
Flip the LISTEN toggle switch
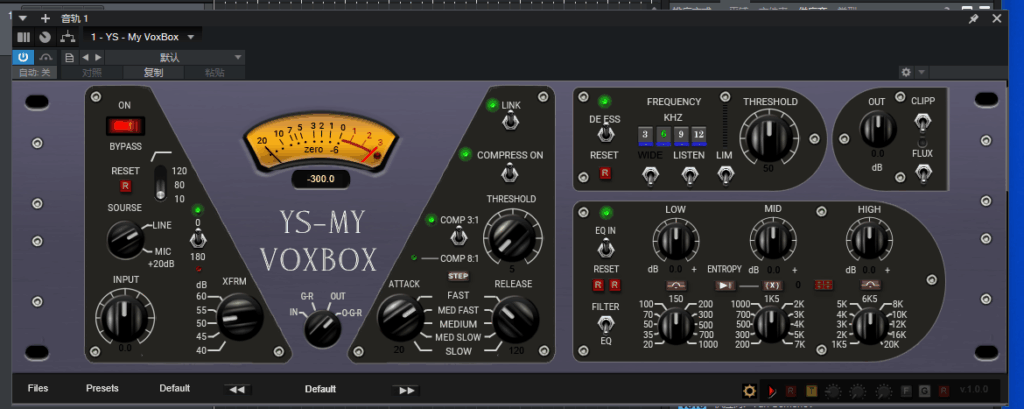(x=689, y=176)
